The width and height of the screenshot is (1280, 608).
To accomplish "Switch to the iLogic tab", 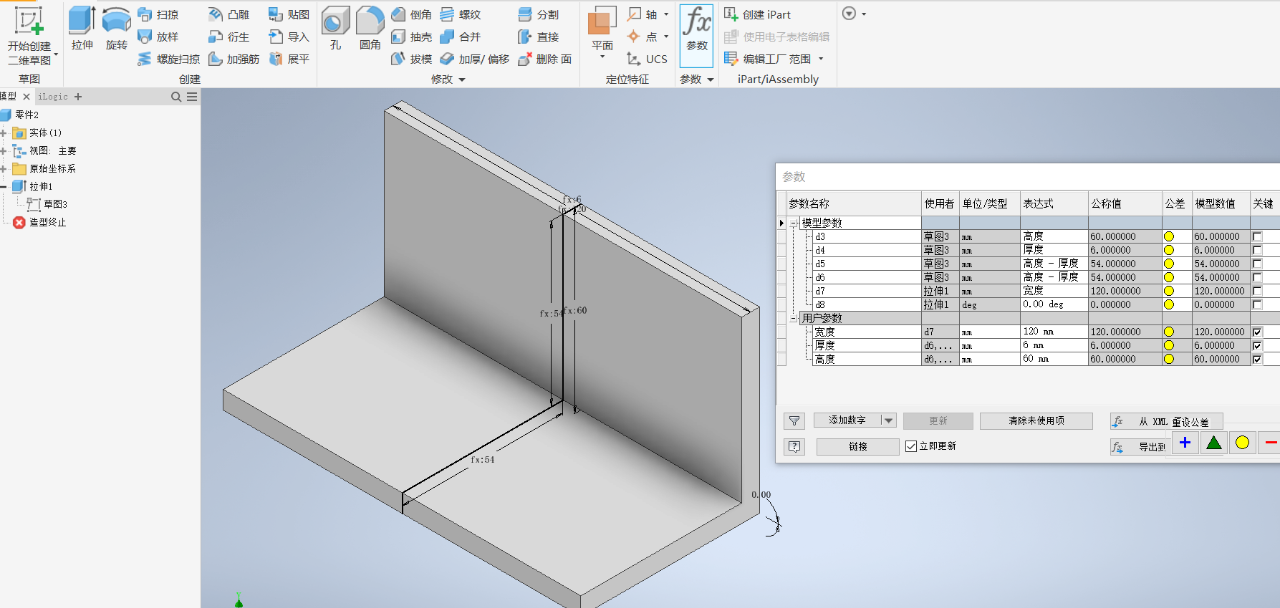I will [53, 97].
